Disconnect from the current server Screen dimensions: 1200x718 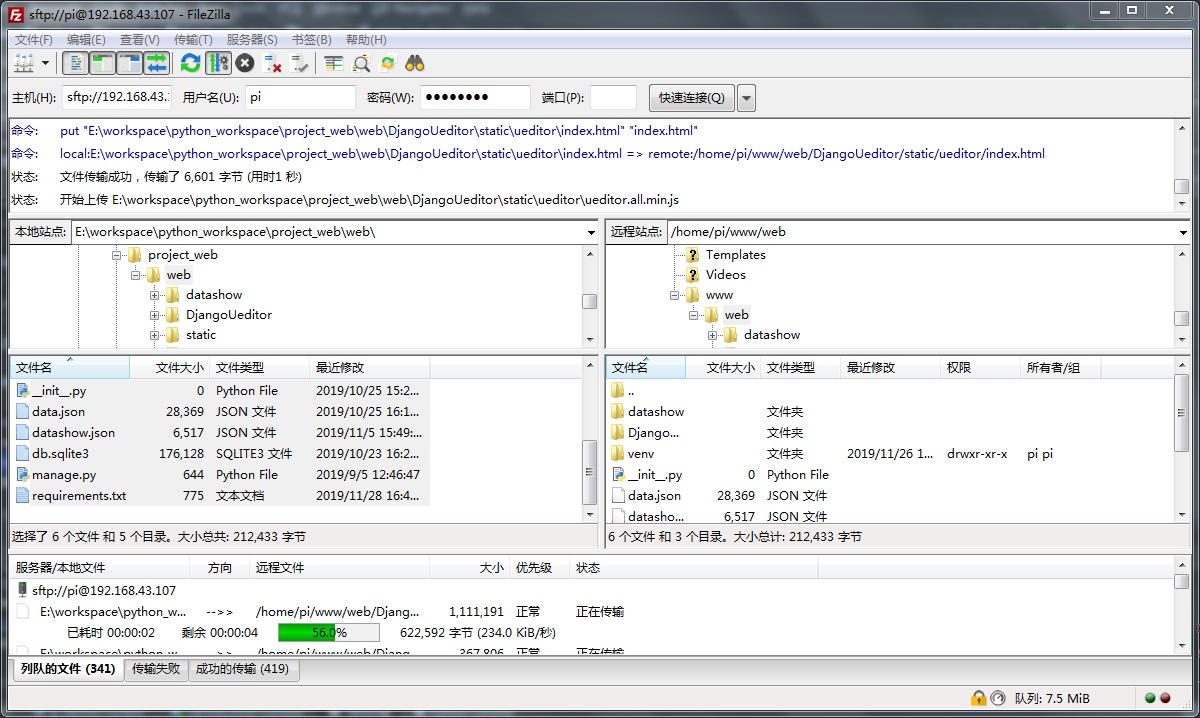[x=272, y=63]
